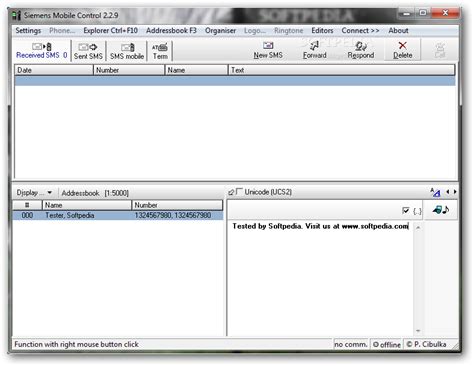Viewport: 474px width, 366px height.
Task: Click the 000 index cell
Action: (27, 216)
